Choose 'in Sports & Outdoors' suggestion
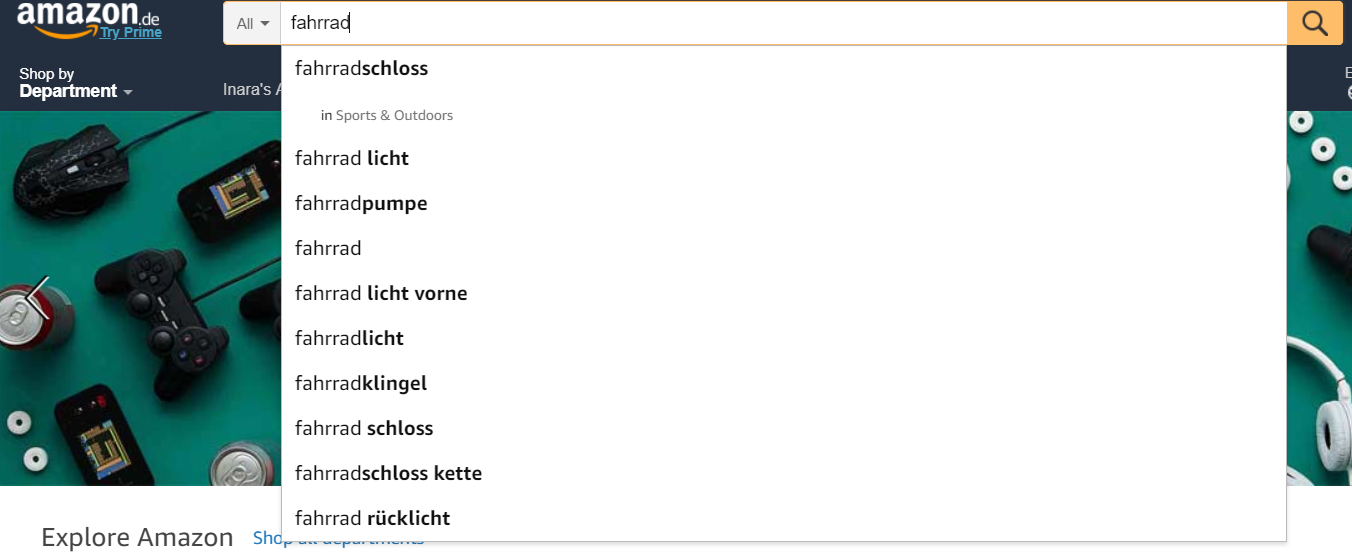The image size is (1352, 557). click(387, 115)
